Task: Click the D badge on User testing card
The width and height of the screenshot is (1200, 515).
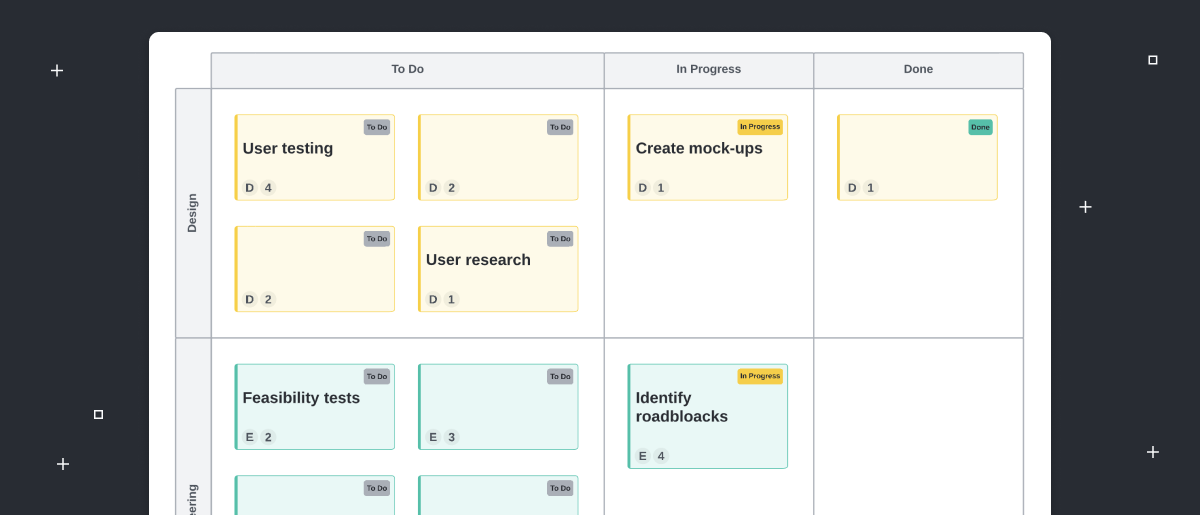Action: coord(249,188)
